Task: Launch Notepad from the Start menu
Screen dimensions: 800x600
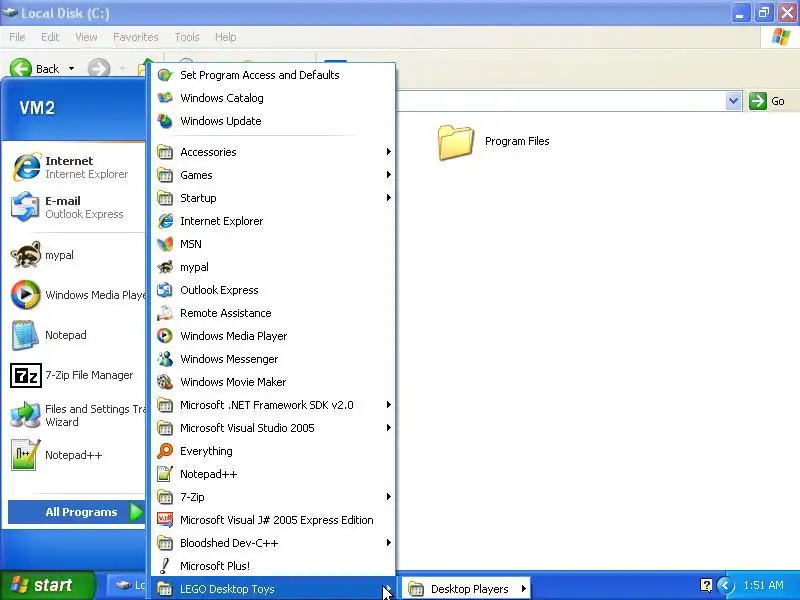Action: pyautogui.click(x=76, y=335)
